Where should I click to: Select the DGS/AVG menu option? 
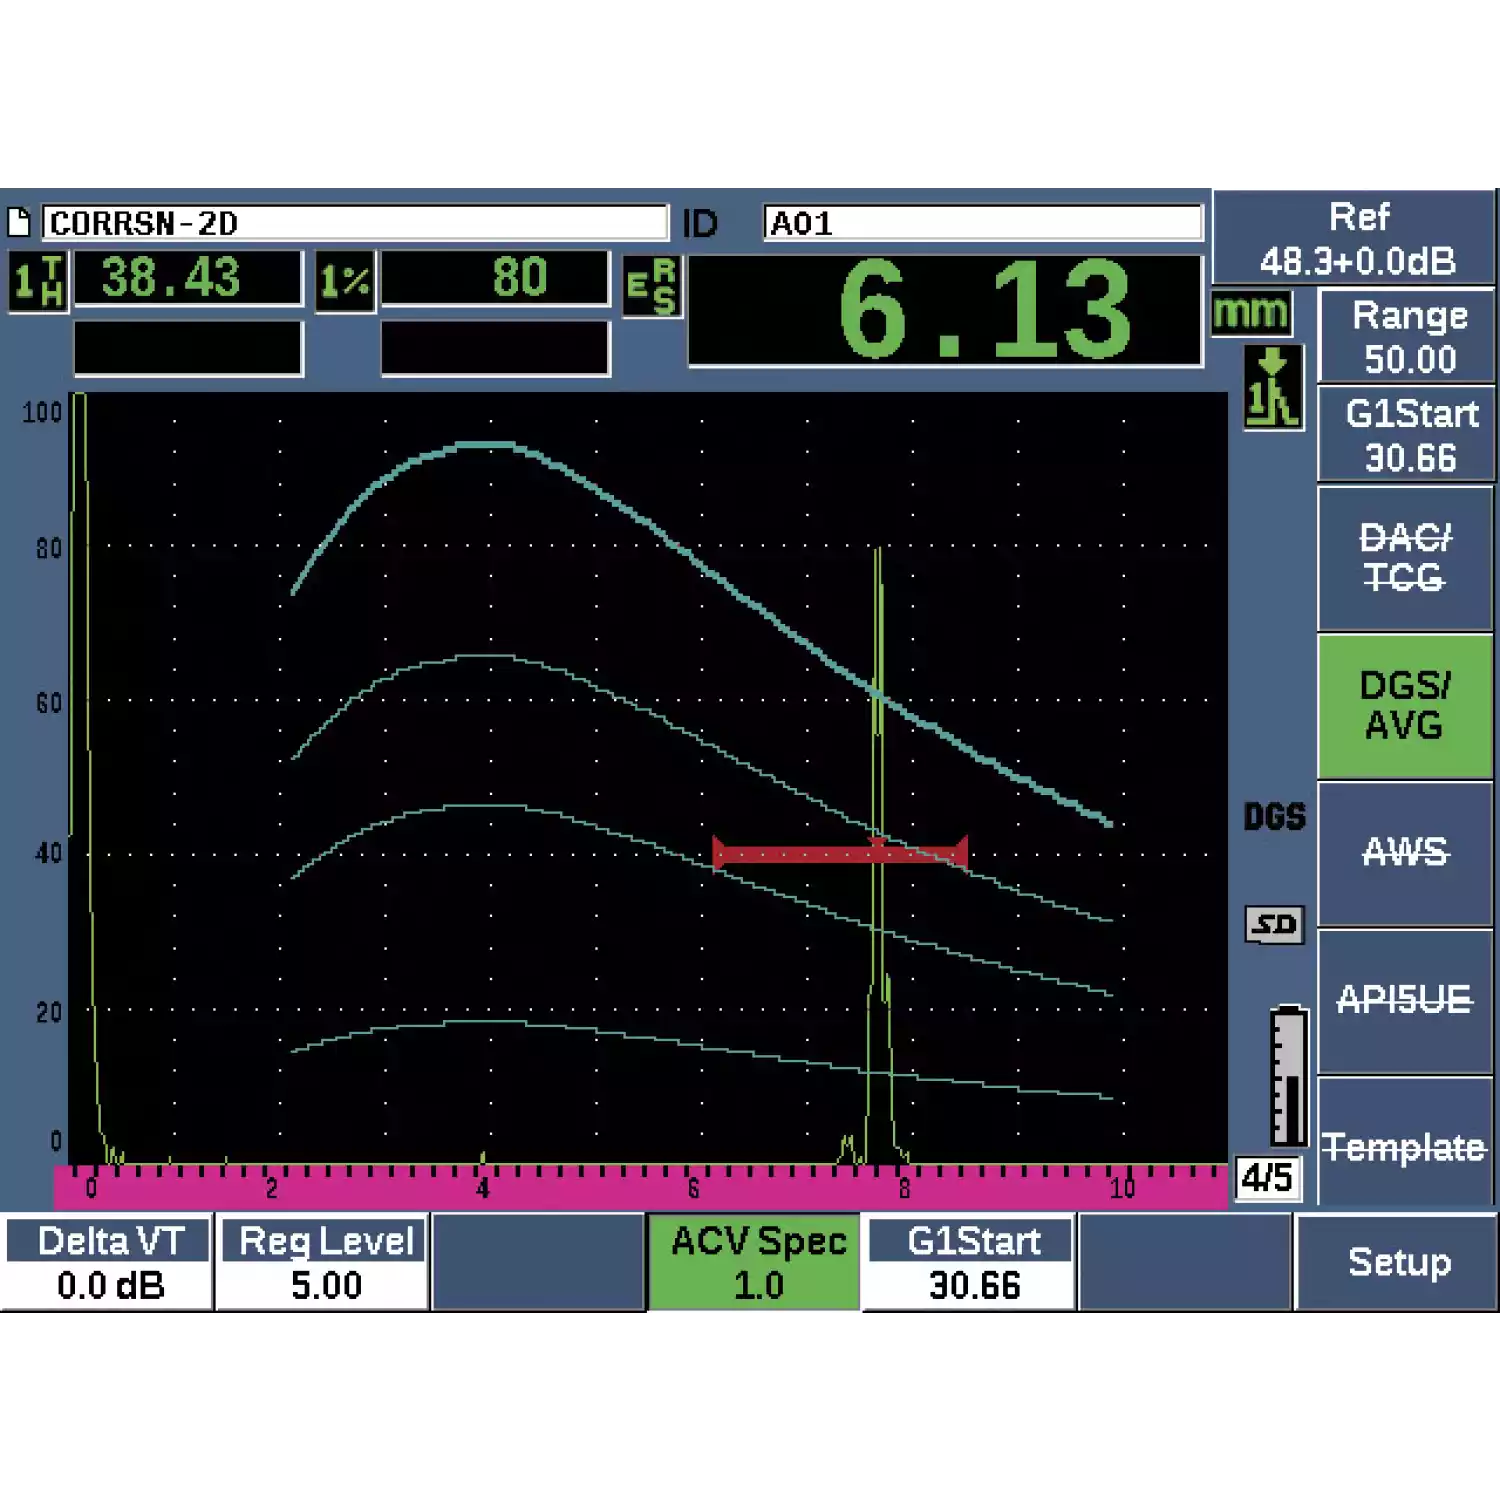click(x=1404, y=705)
